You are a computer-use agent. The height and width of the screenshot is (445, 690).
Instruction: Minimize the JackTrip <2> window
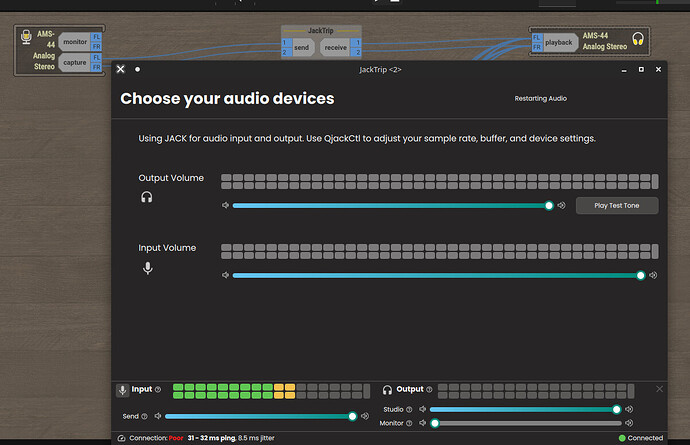coord(624,70)
